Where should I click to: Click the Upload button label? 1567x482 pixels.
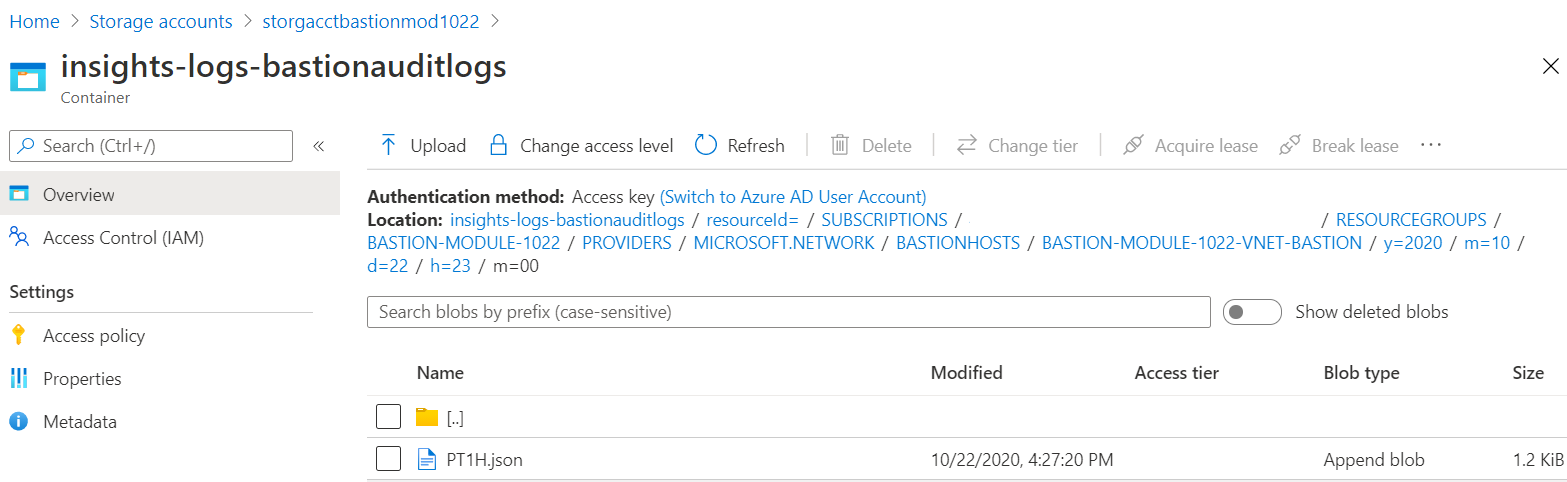coord(438,146)
